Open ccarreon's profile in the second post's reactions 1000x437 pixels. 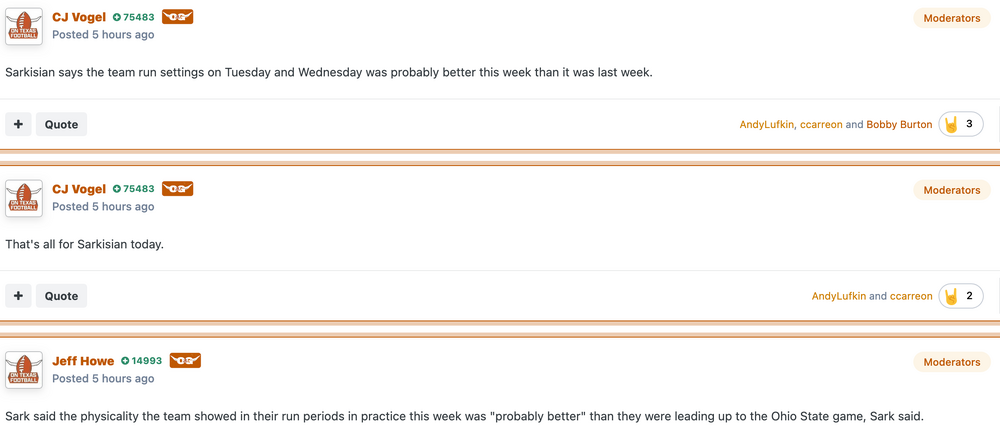coord(911,297)
